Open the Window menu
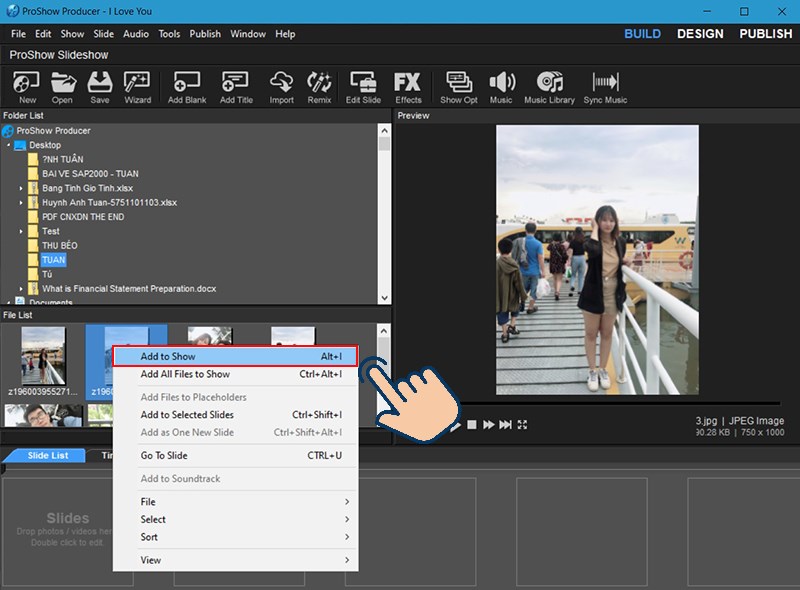Image resolution: width=800 pixels, height=590 pixels. tap(248, 34)
